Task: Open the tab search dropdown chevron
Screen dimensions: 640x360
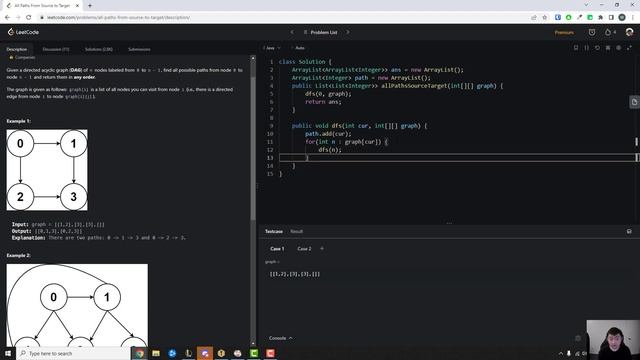Action: point(587,5)
